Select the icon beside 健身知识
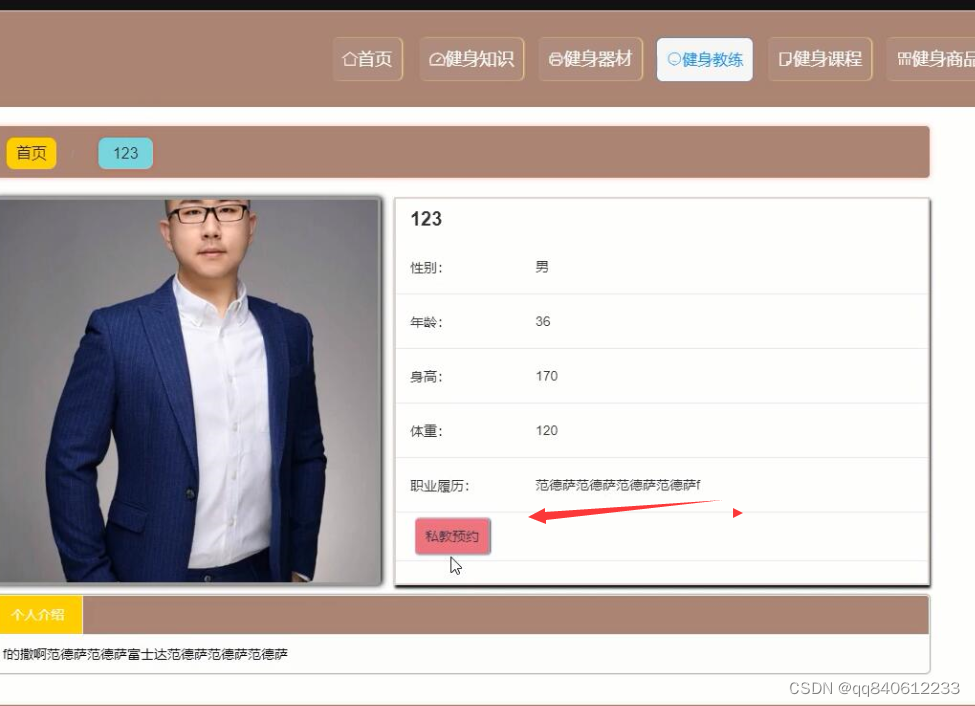The height and width of the screenshot is (706, 975). click(x=438, y=59)
